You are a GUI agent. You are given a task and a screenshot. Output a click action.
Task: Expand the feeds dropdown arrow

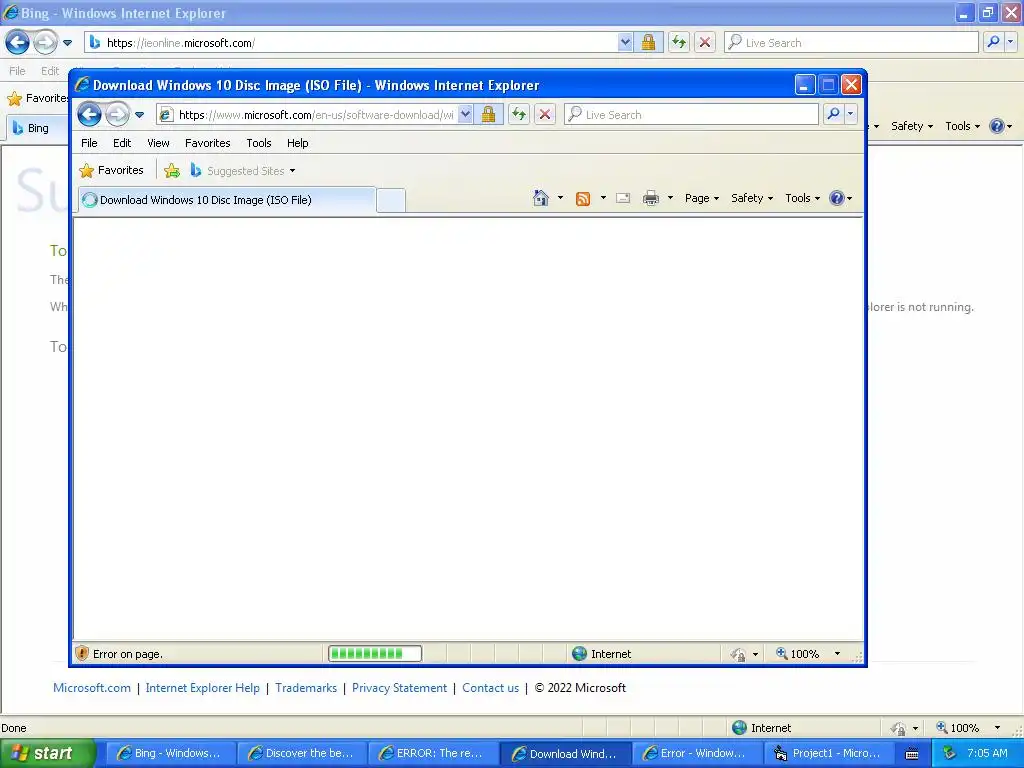coord(603,198)
